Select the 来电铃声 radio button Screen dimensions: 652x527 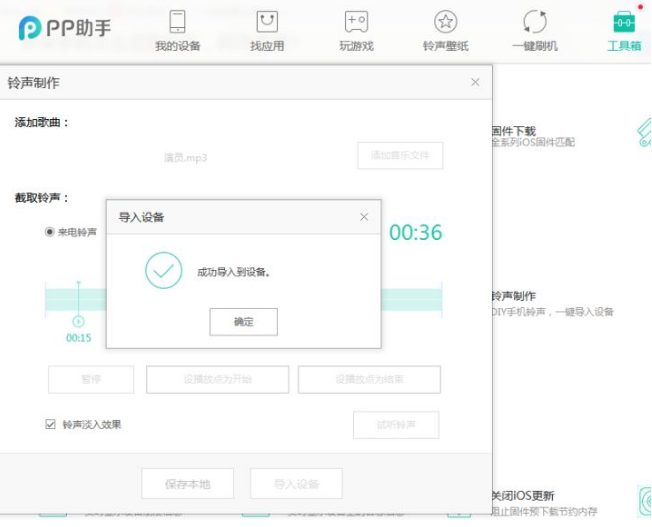click(50, 232)
